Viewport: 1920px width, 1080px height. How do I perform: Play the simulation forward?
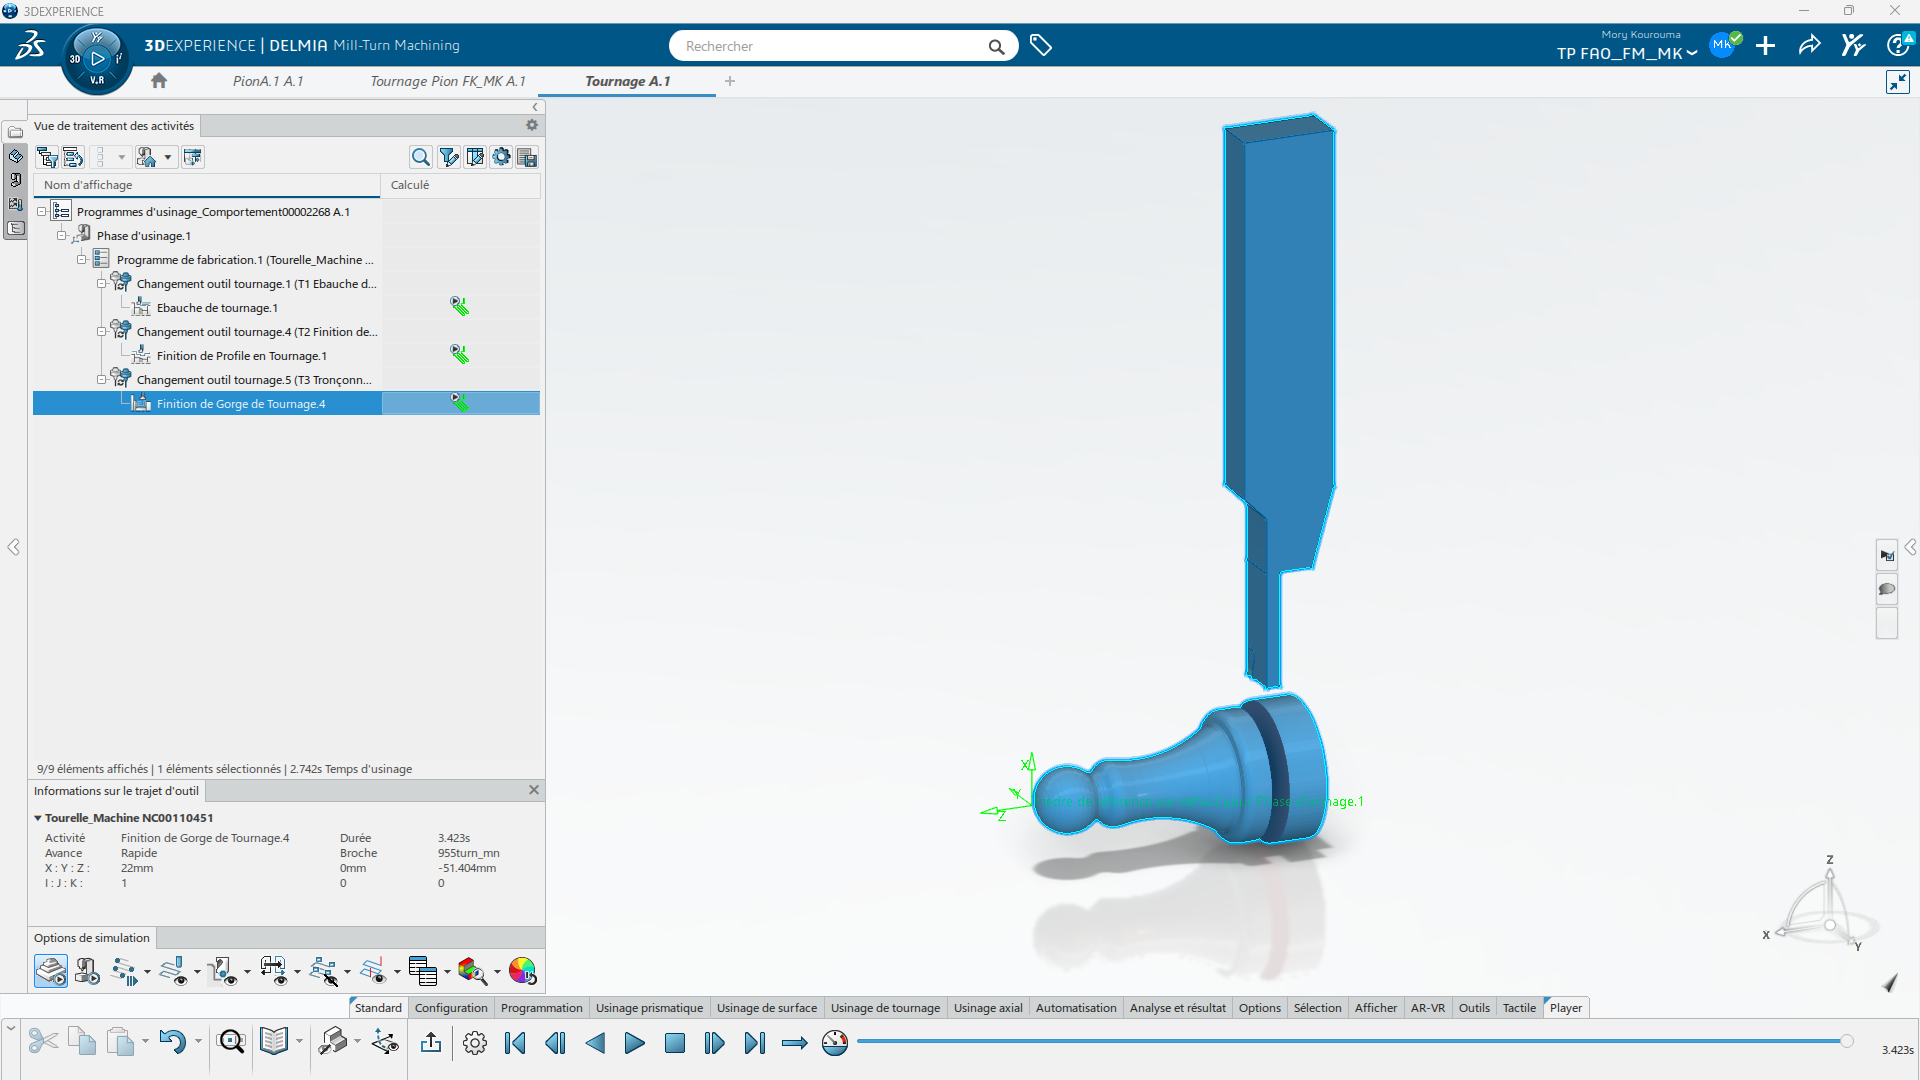pyautogui.click(x=635, y=1043)
